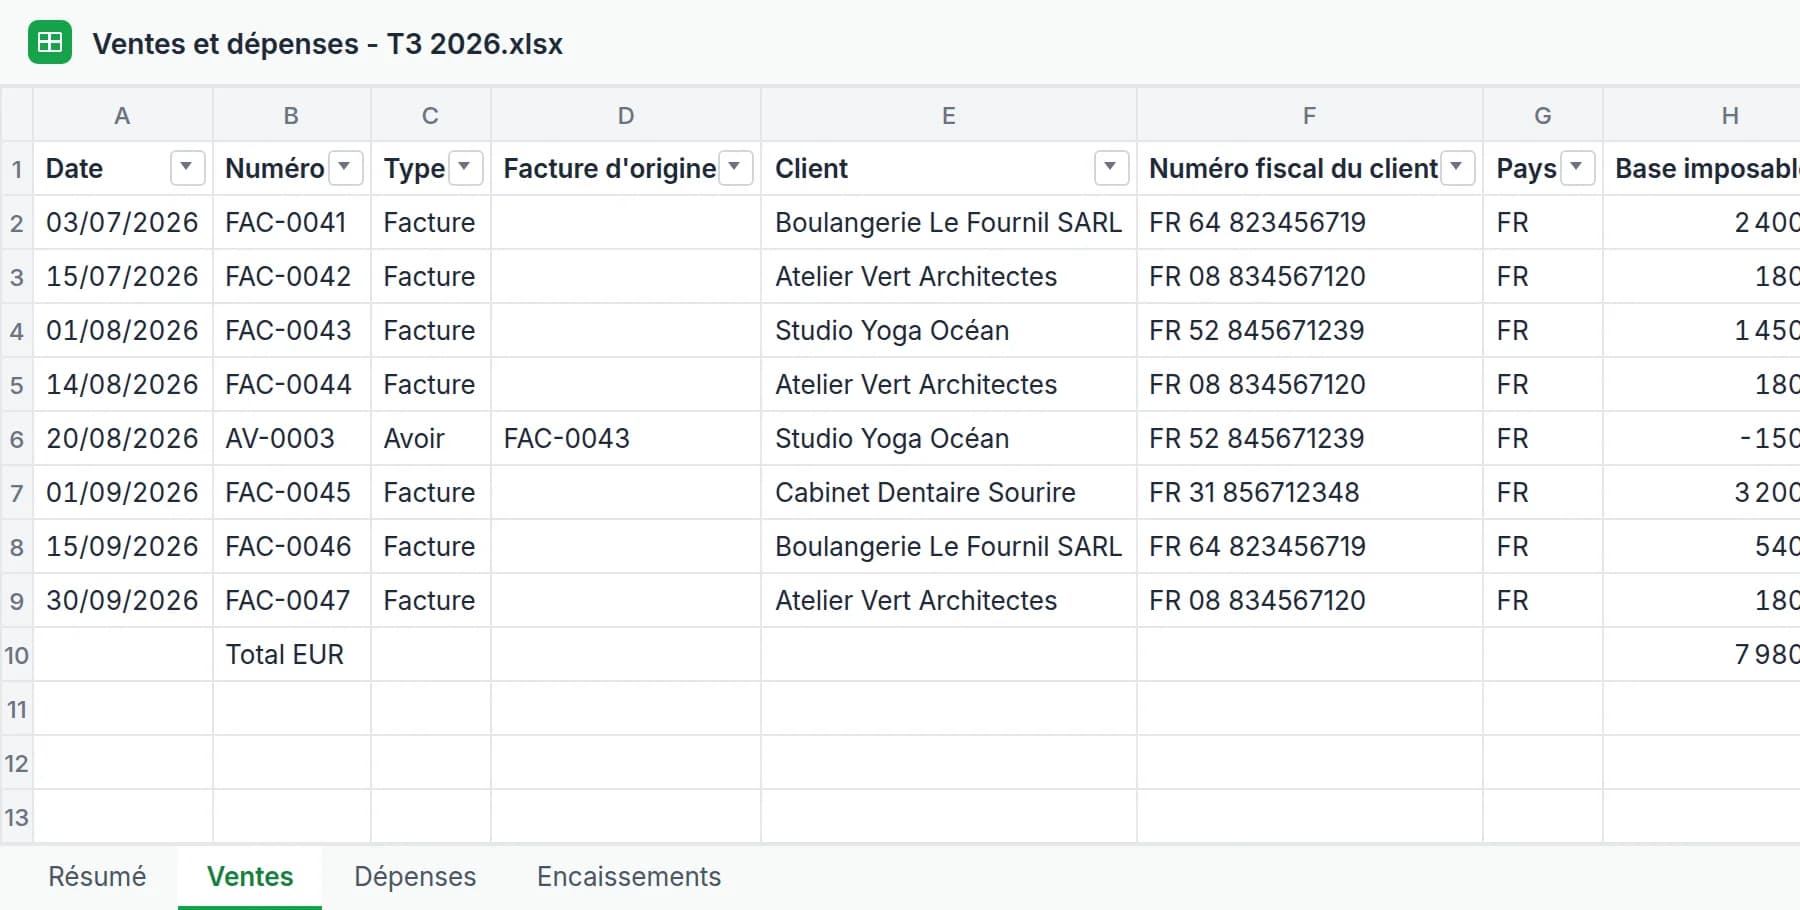Select the Date header cell
Image resolution: width=1800 pixels, height=910 pixels.
tap(123, 169)
